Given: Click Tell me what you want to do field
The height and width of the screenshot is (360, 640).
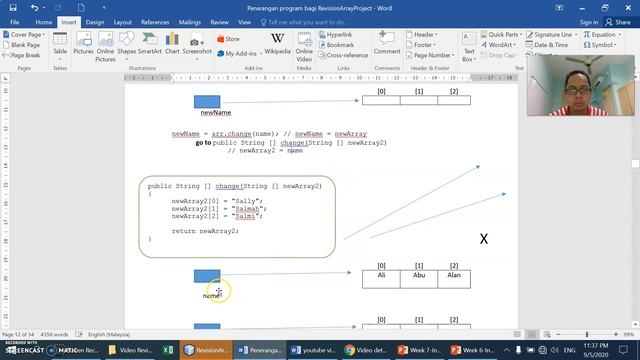Looking at the screenshot, I should click(x=304, y=22).
